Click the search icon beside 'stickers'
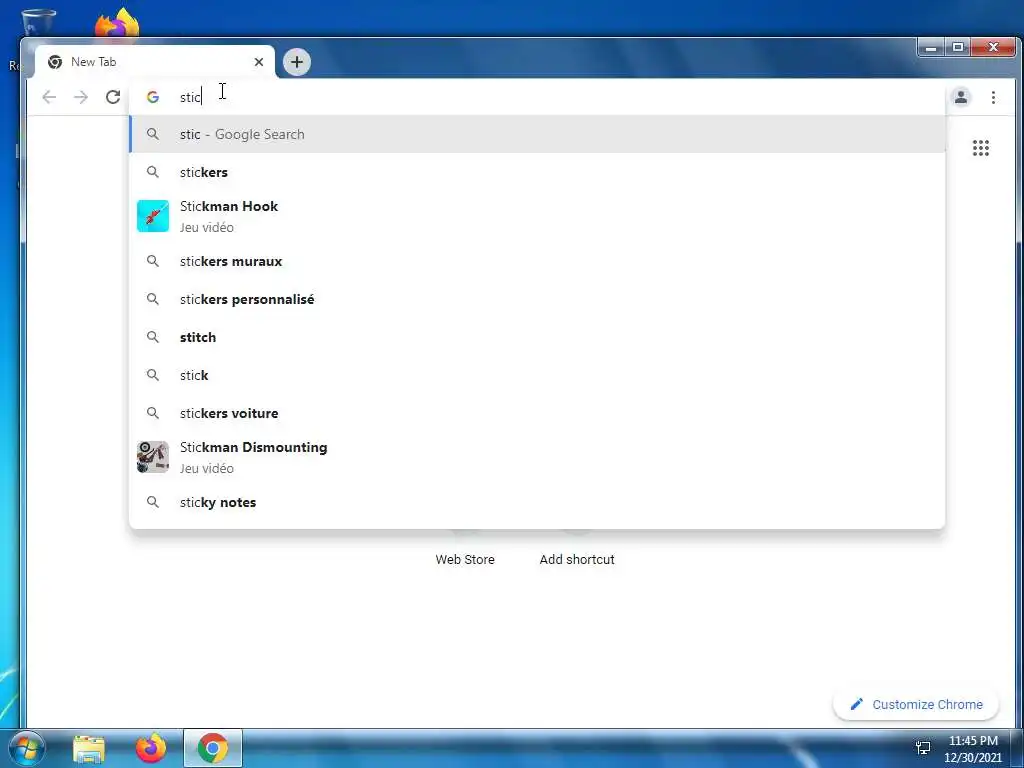The height and width of the screenshot is (768, 1024). pyautogui.click(x=153, y=172)
